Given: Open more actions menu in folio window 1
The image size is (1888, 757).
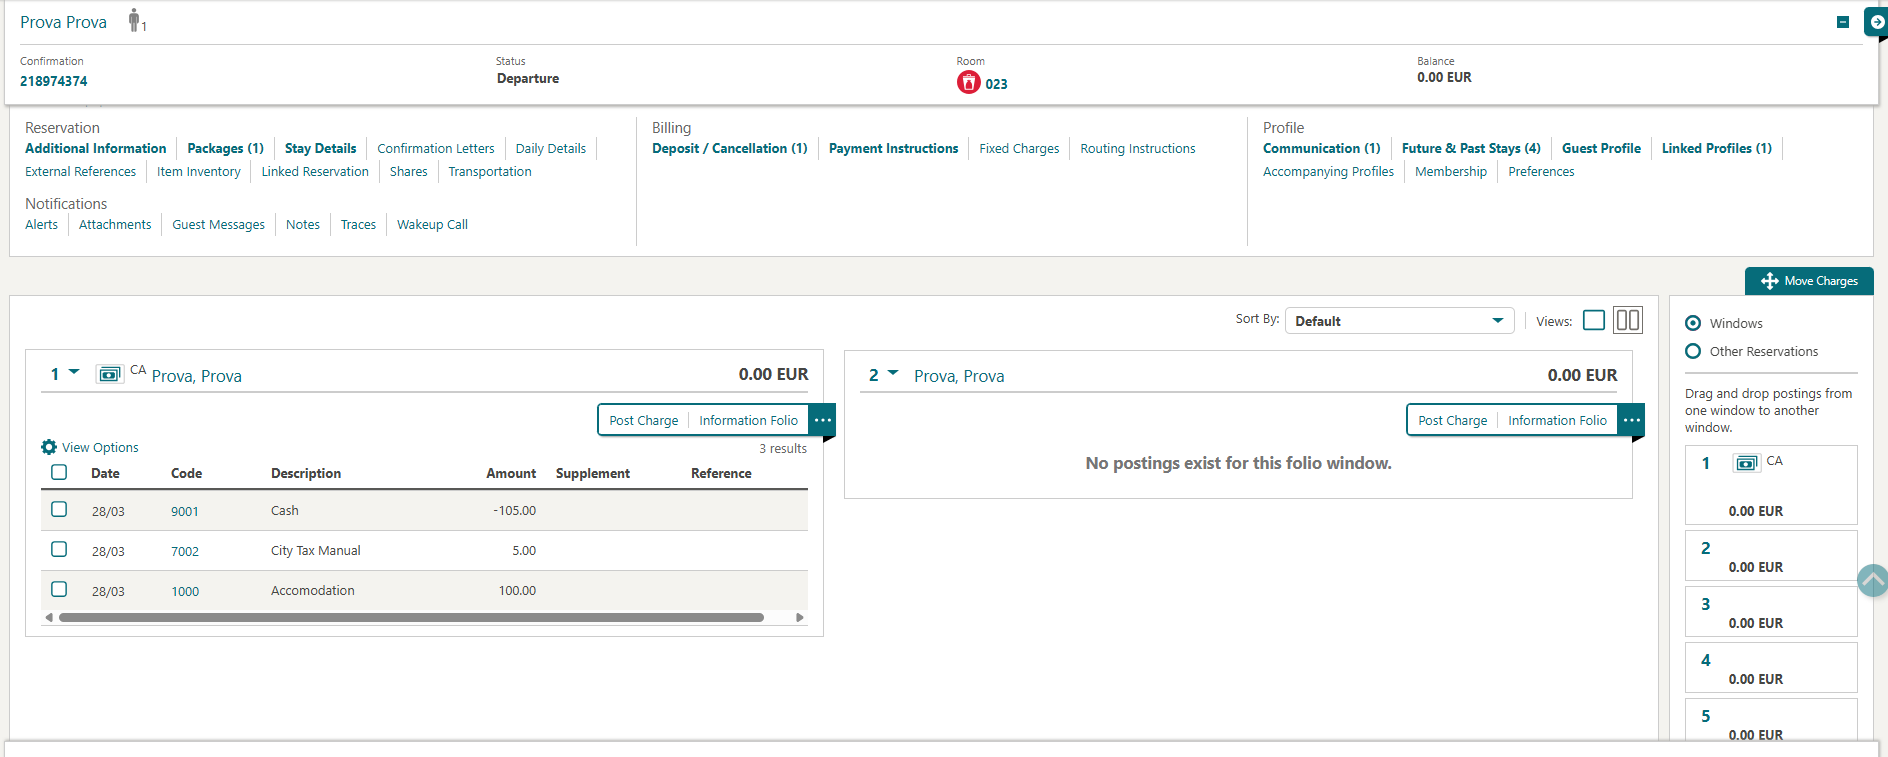Looking at the screenshot, I should pos(823,420).
